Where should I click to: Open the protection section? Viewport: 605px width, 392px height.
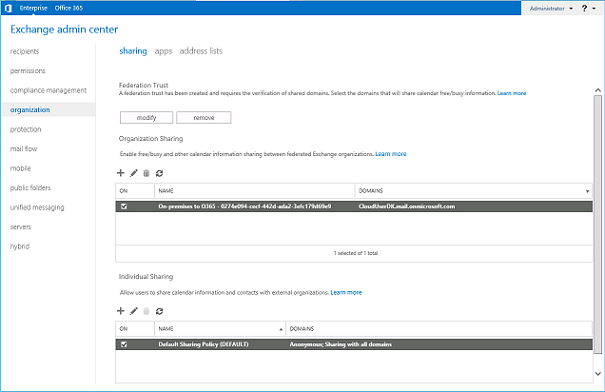click(25, 129)
